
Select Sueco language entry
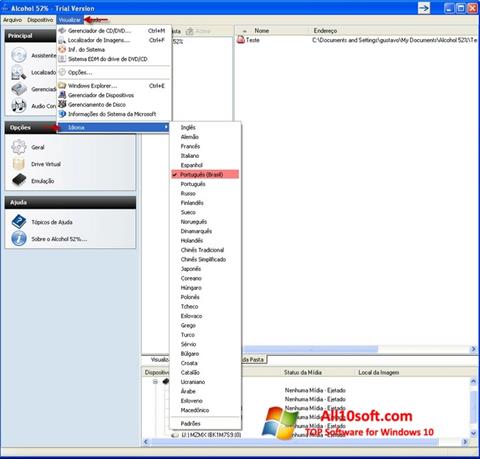pos(188,212)
